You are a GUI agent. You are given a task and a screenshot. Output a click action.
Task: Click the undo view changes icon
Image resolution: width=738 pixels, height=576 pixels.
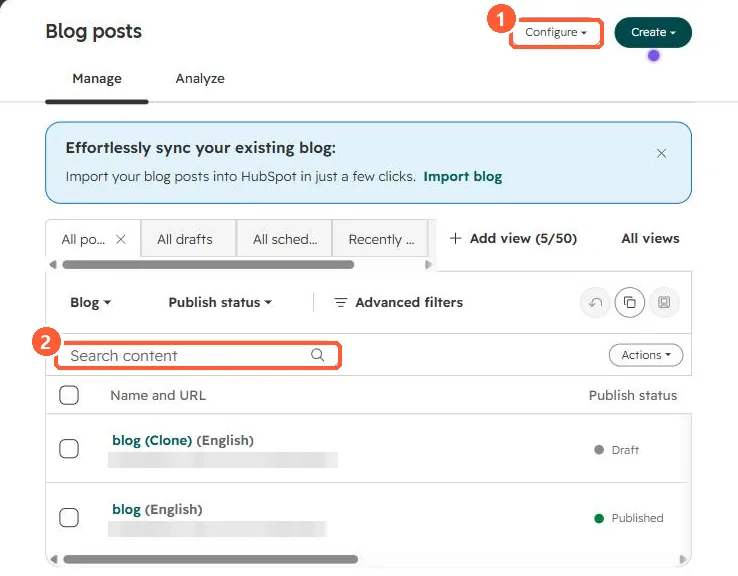595,302
